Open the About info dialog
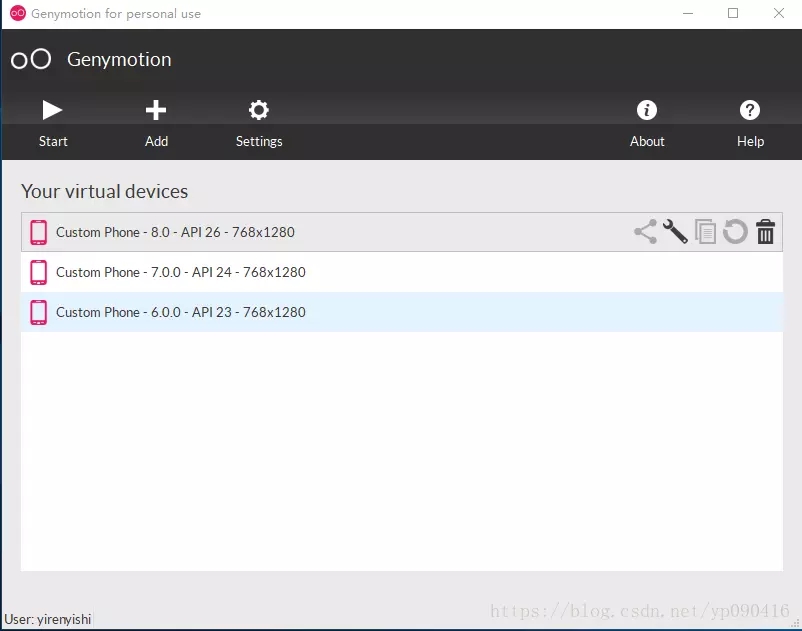 [647, 123]
